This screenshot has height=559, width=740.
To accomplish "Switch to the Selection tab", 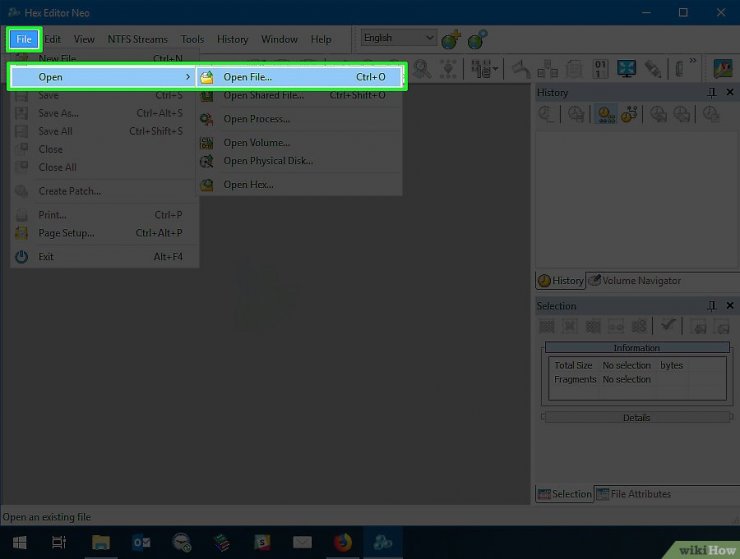I will point(564,494).
